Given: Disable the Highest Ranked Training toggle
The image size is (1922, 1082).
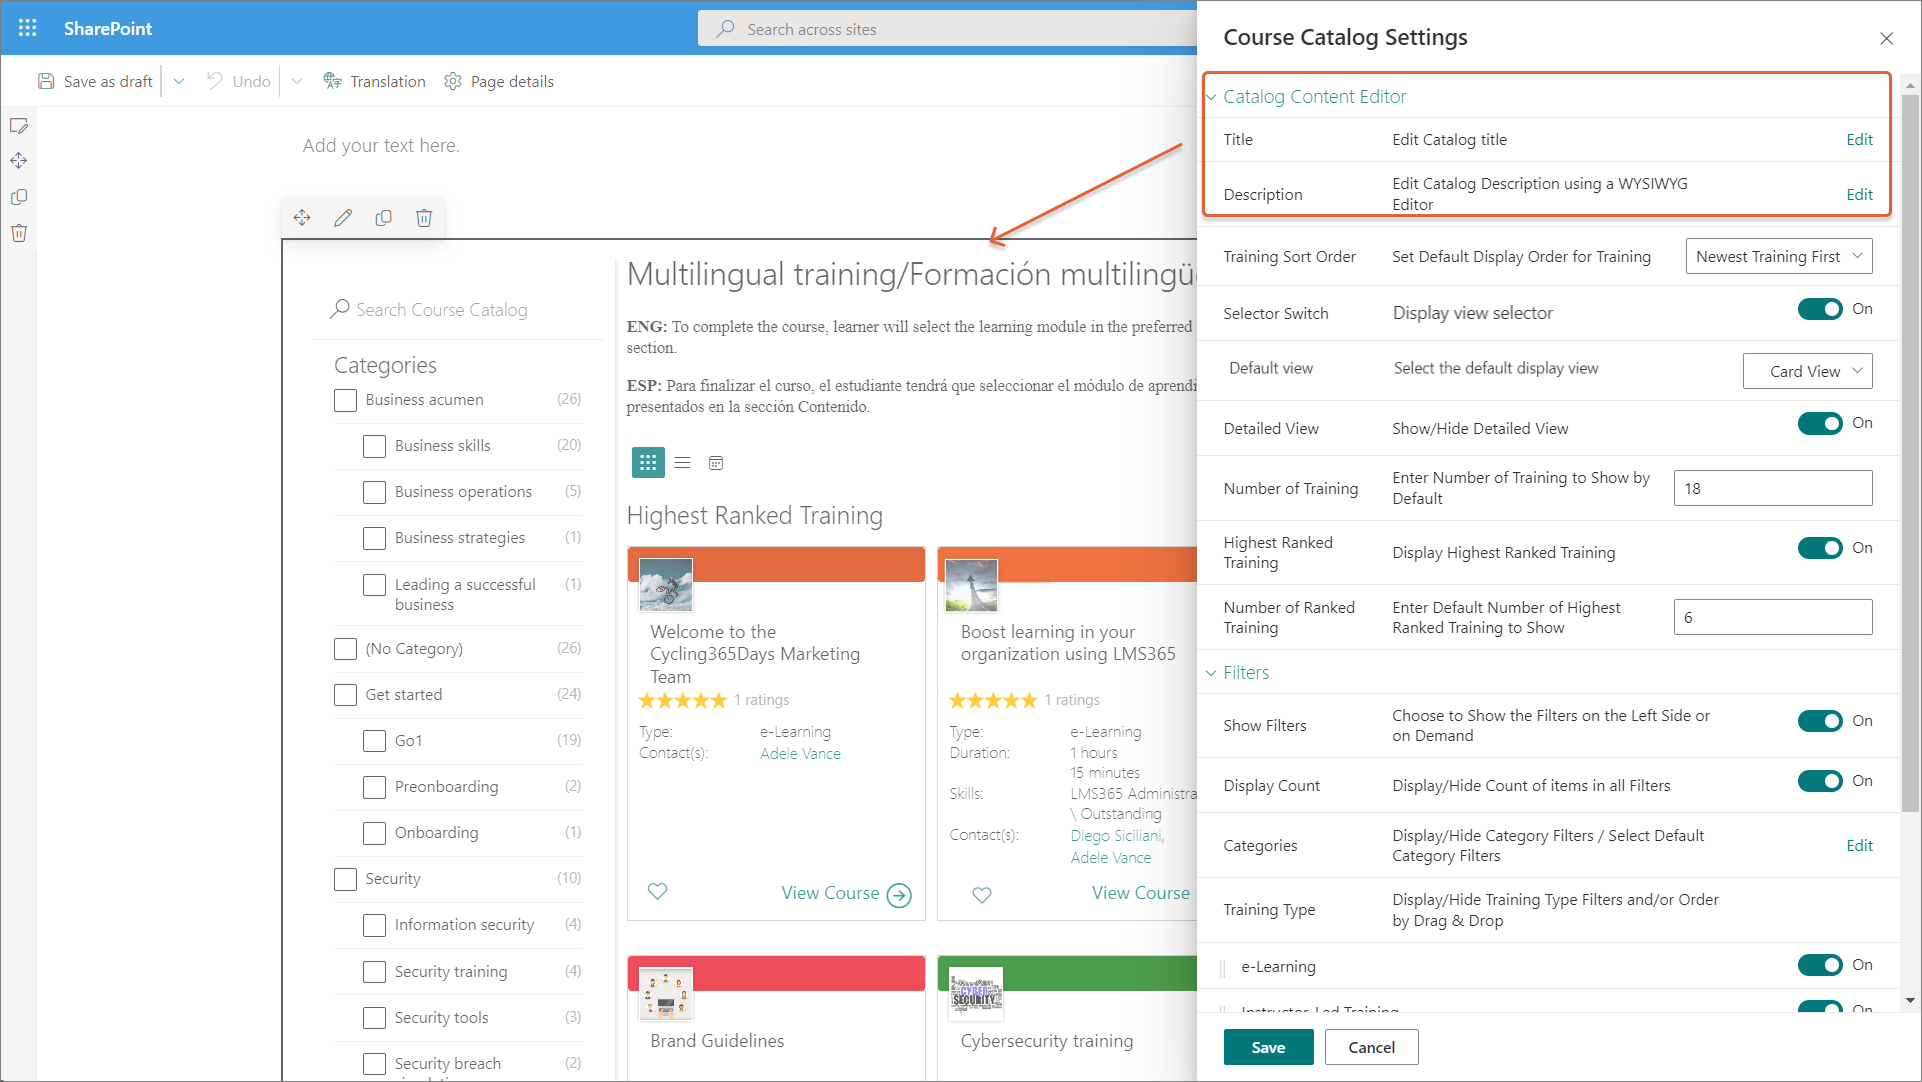Looking at the screenshot, I should pyautogui.click(x=1819, y=548).
